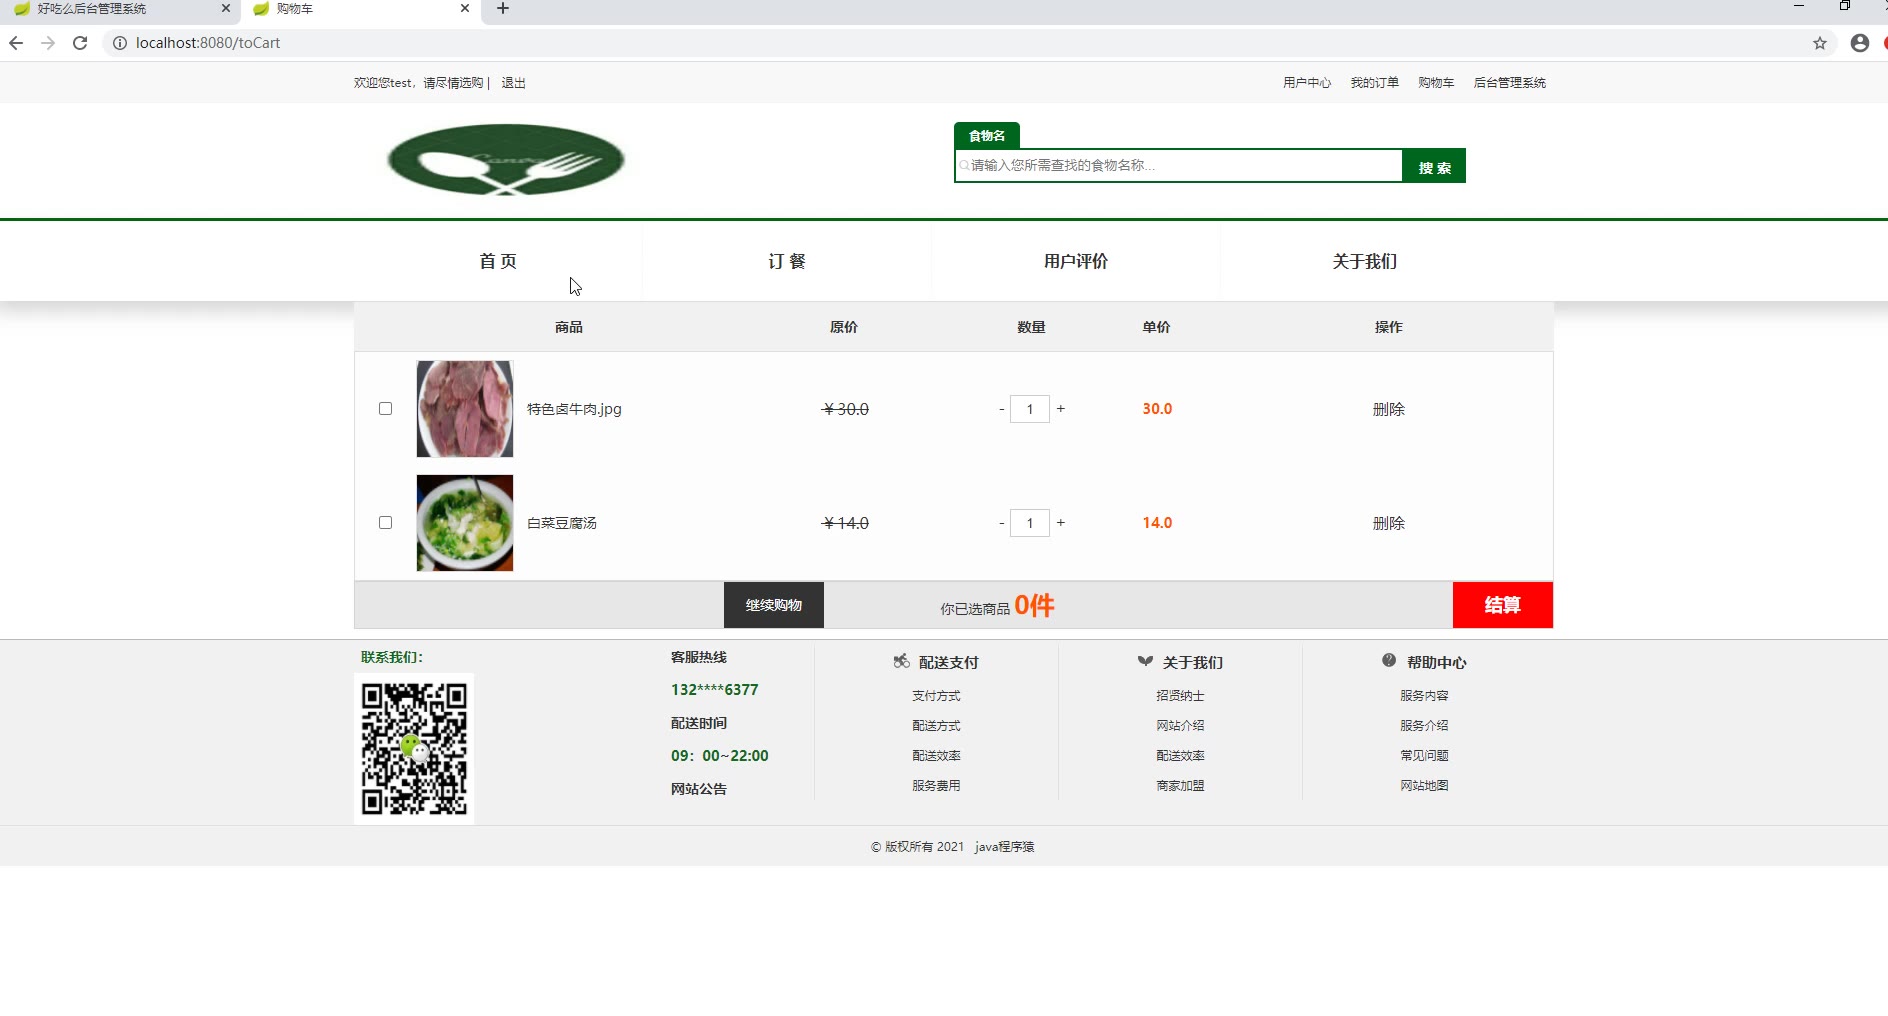Scan the WeChat QR code image
Screen dimensions: 1888x1016
click(414, 749)
